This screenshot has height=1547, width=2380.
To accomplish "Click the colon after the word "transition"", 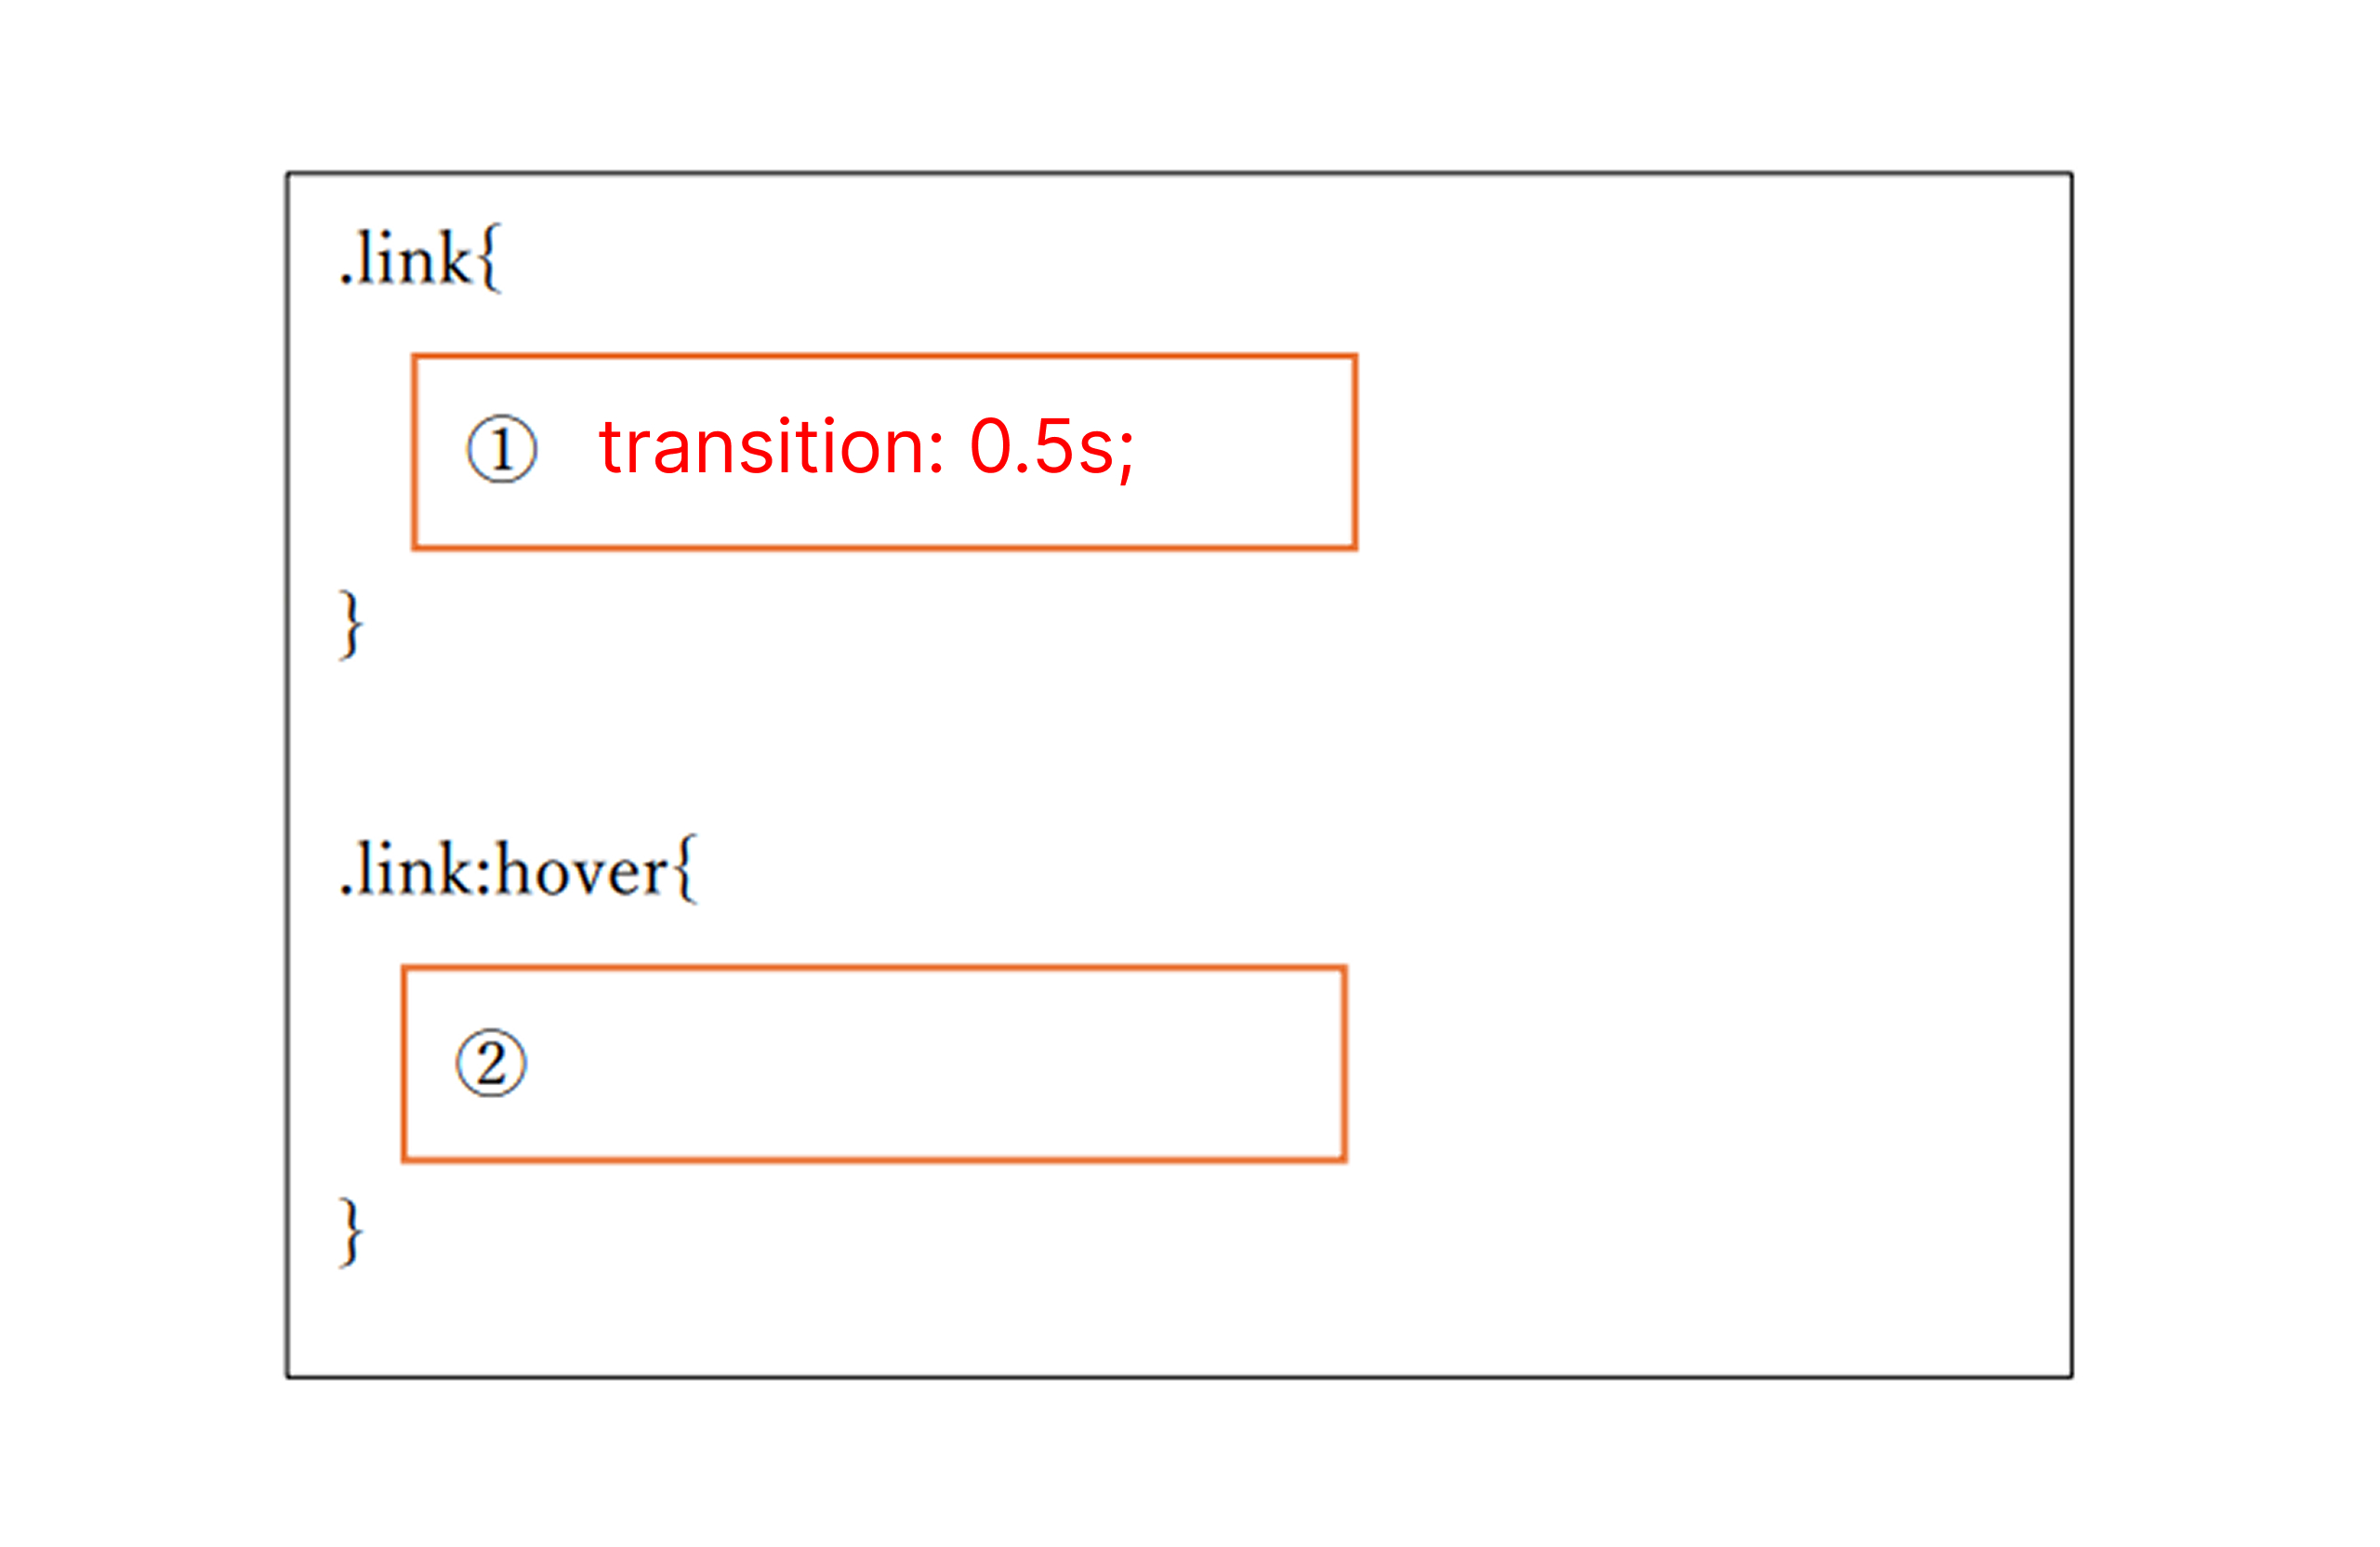I will [x=937, y=453].
